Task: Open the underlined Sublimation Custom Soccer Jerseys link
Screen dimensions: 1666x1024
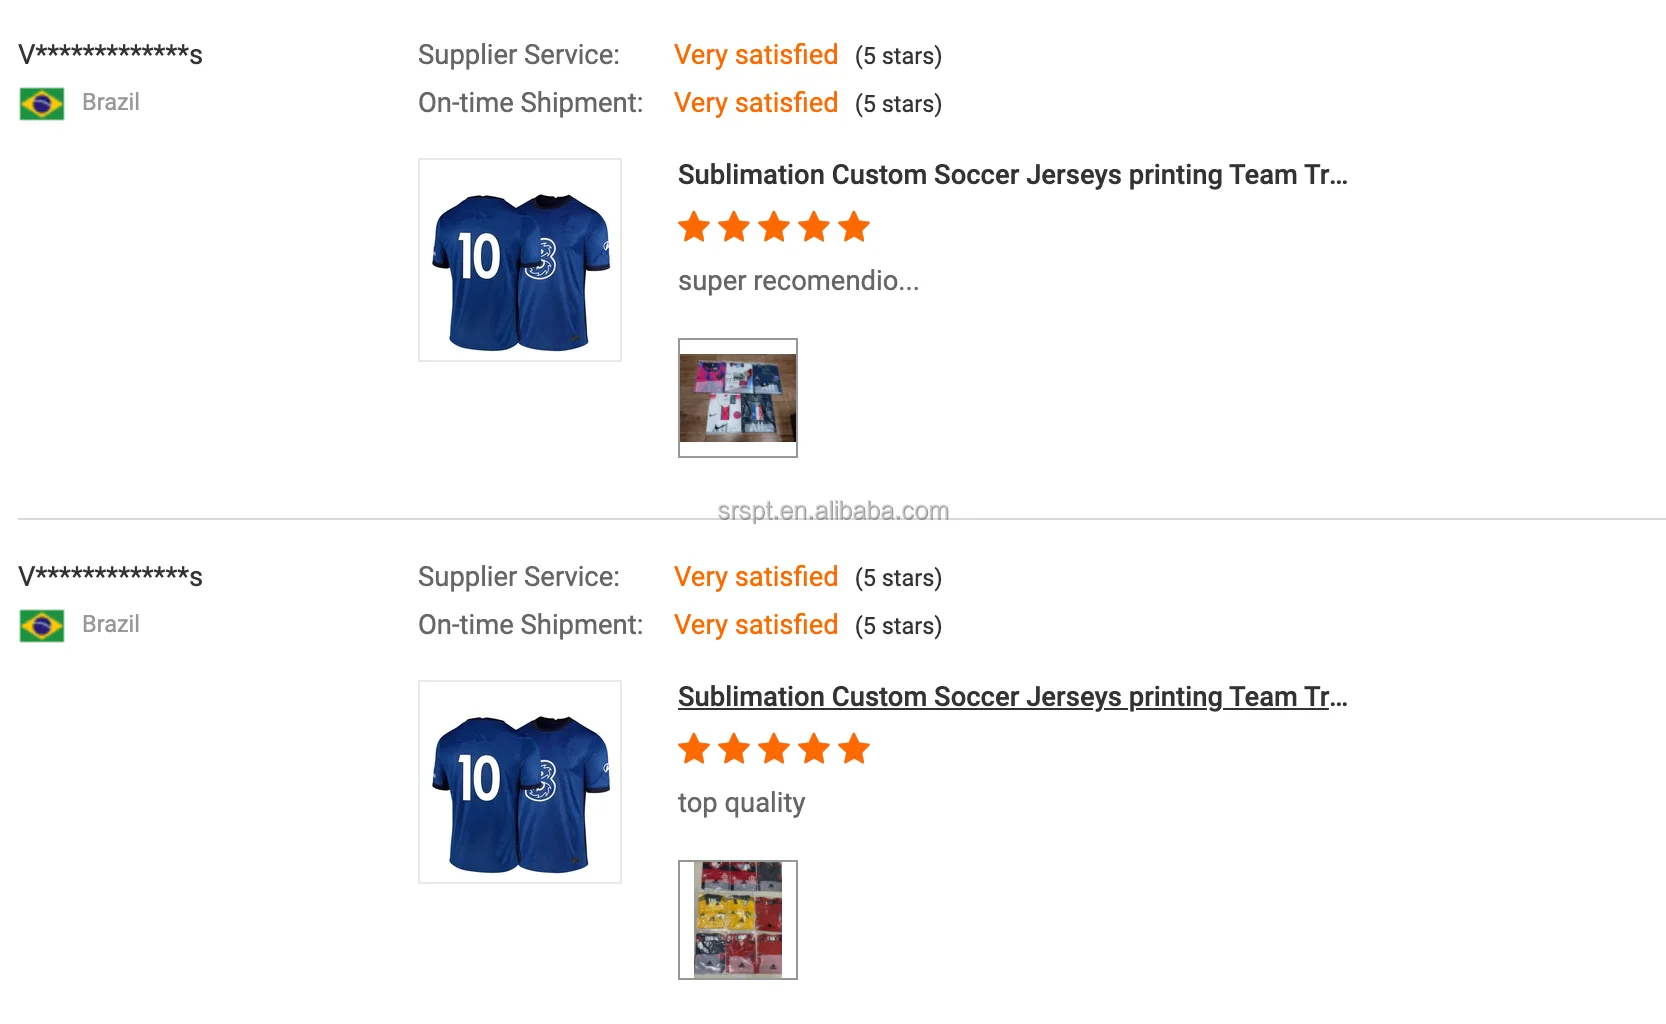Action: pyautogui.click(x=1012, y=697)
